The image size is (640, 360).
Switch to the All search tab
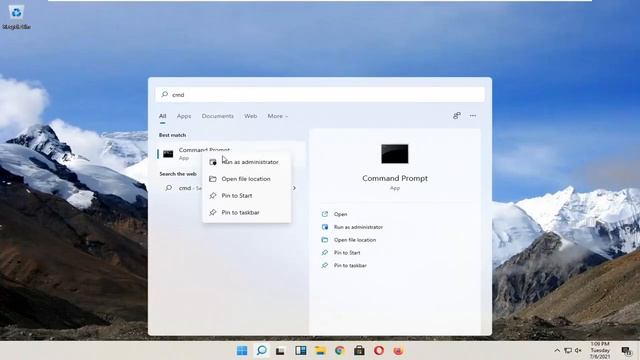[x=162, y=116]
